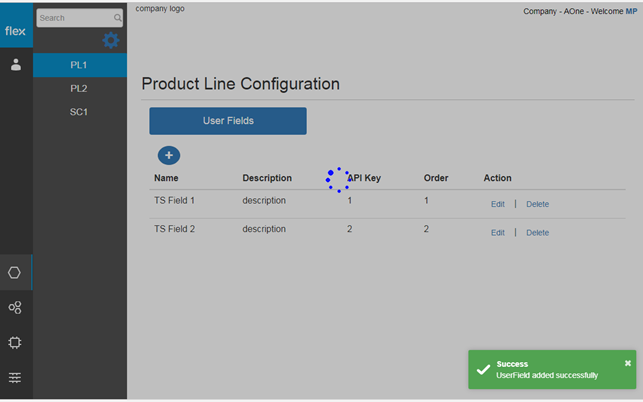Open the User Fields tab
Image resolution: width=643 pixels, height=402 pixels.
tap(228, 121)
